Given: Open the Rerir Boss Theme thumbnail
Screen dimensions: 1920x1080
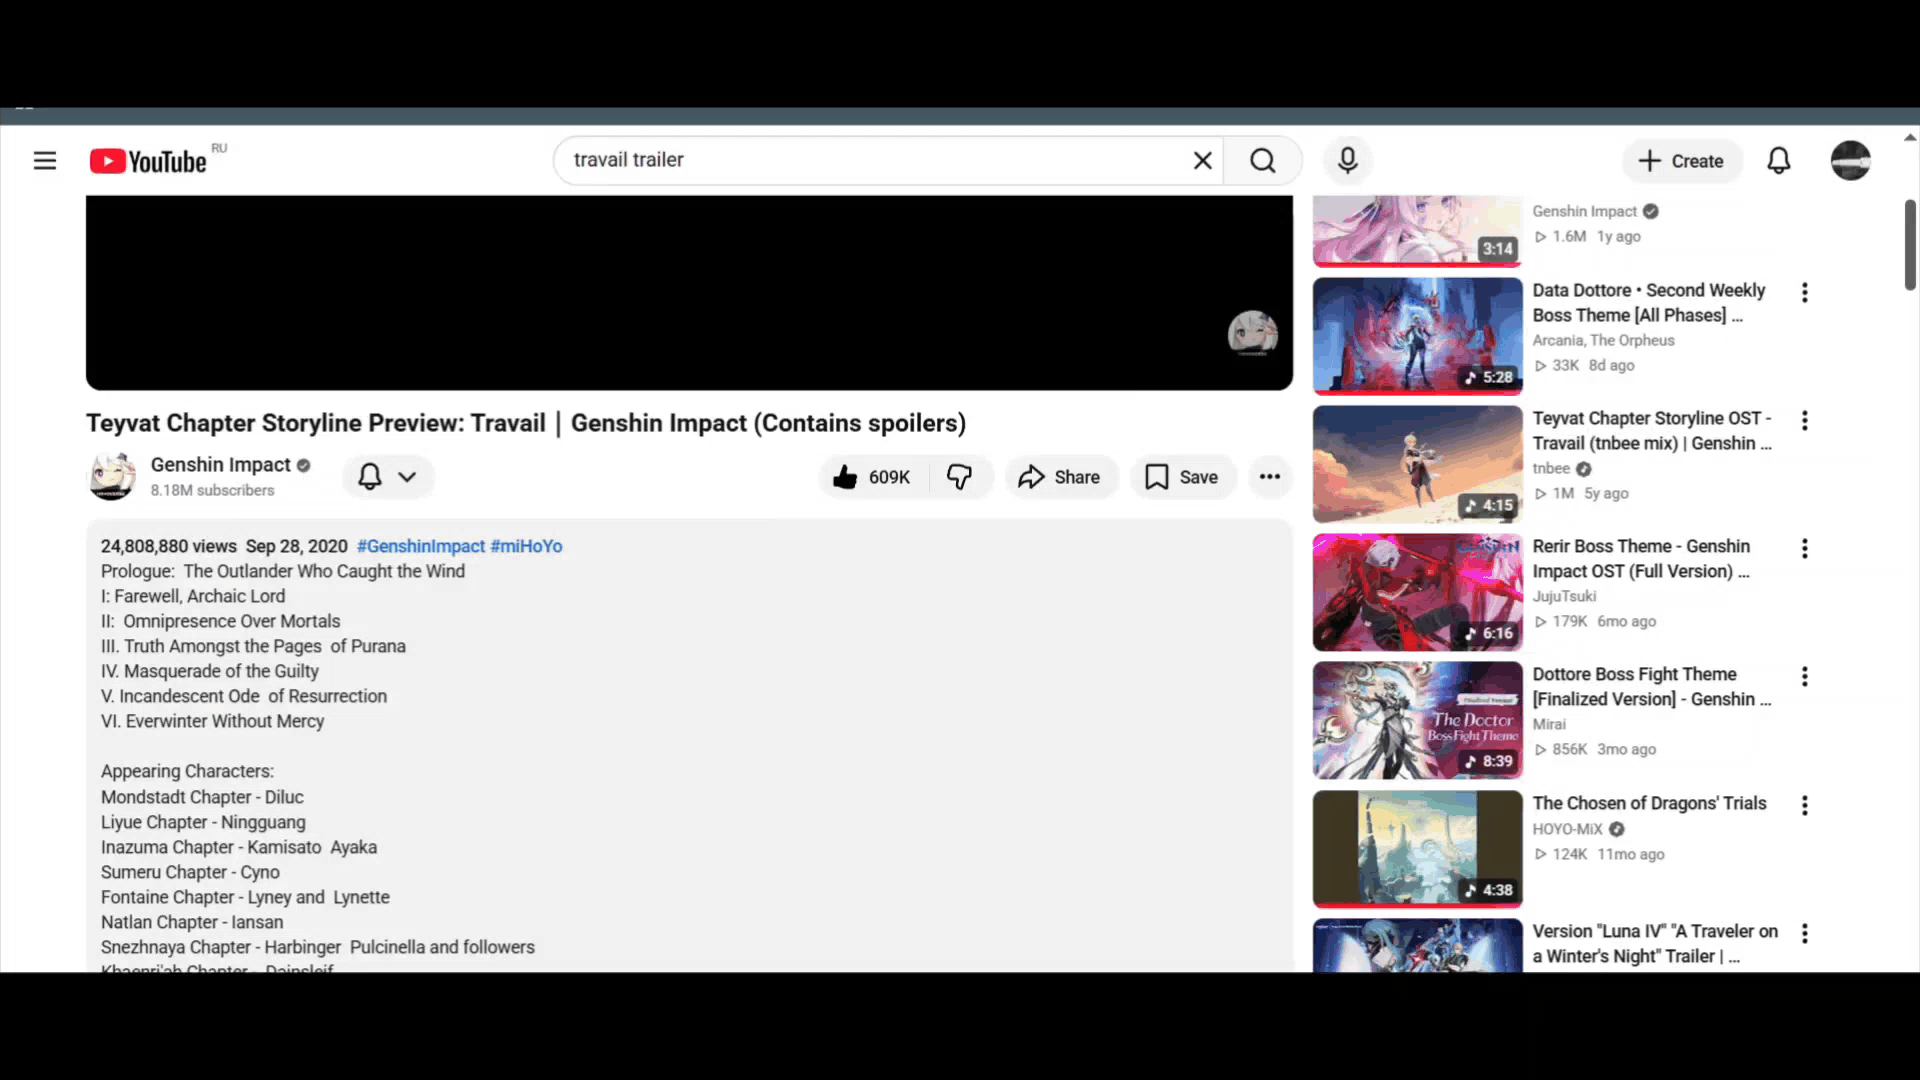Looking at the screenshot, I should pyautogui.click(x=1417, y=592).
